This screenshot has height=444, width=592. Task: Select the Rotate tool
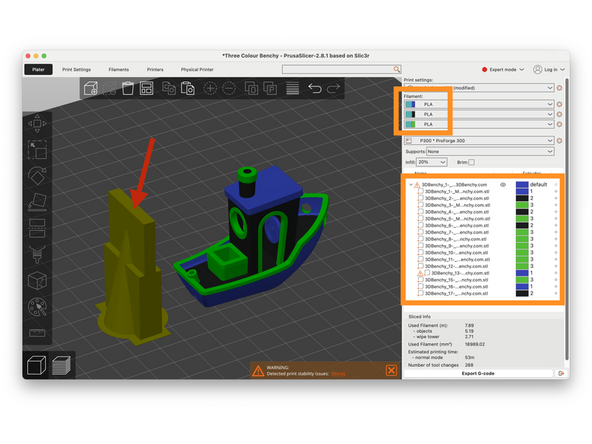click(37, 176)
